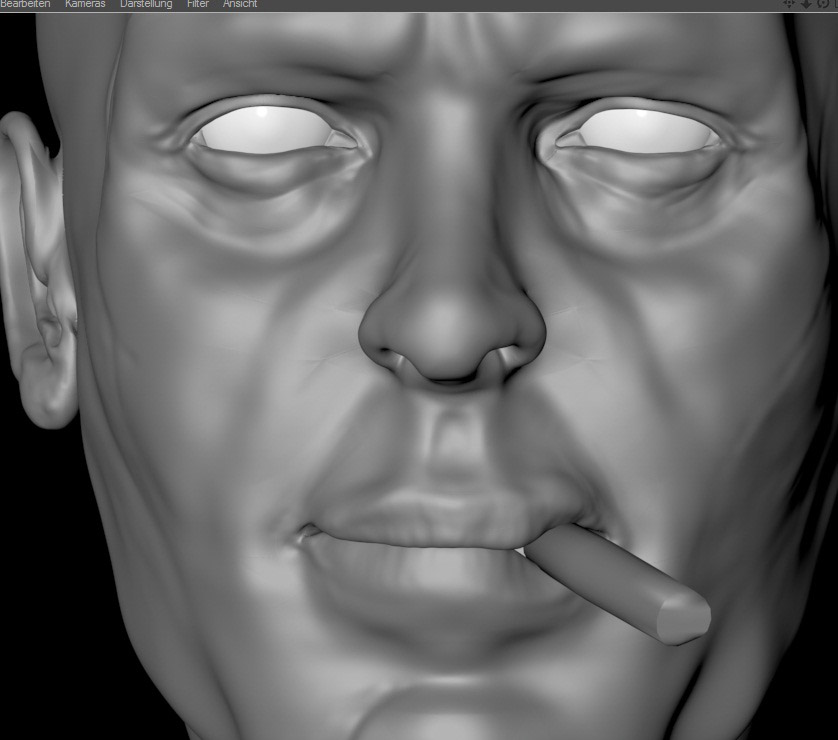Click the viewport pan (move camera) icon
This screenshot has width=838, height=740.
(x=789, y=4)
